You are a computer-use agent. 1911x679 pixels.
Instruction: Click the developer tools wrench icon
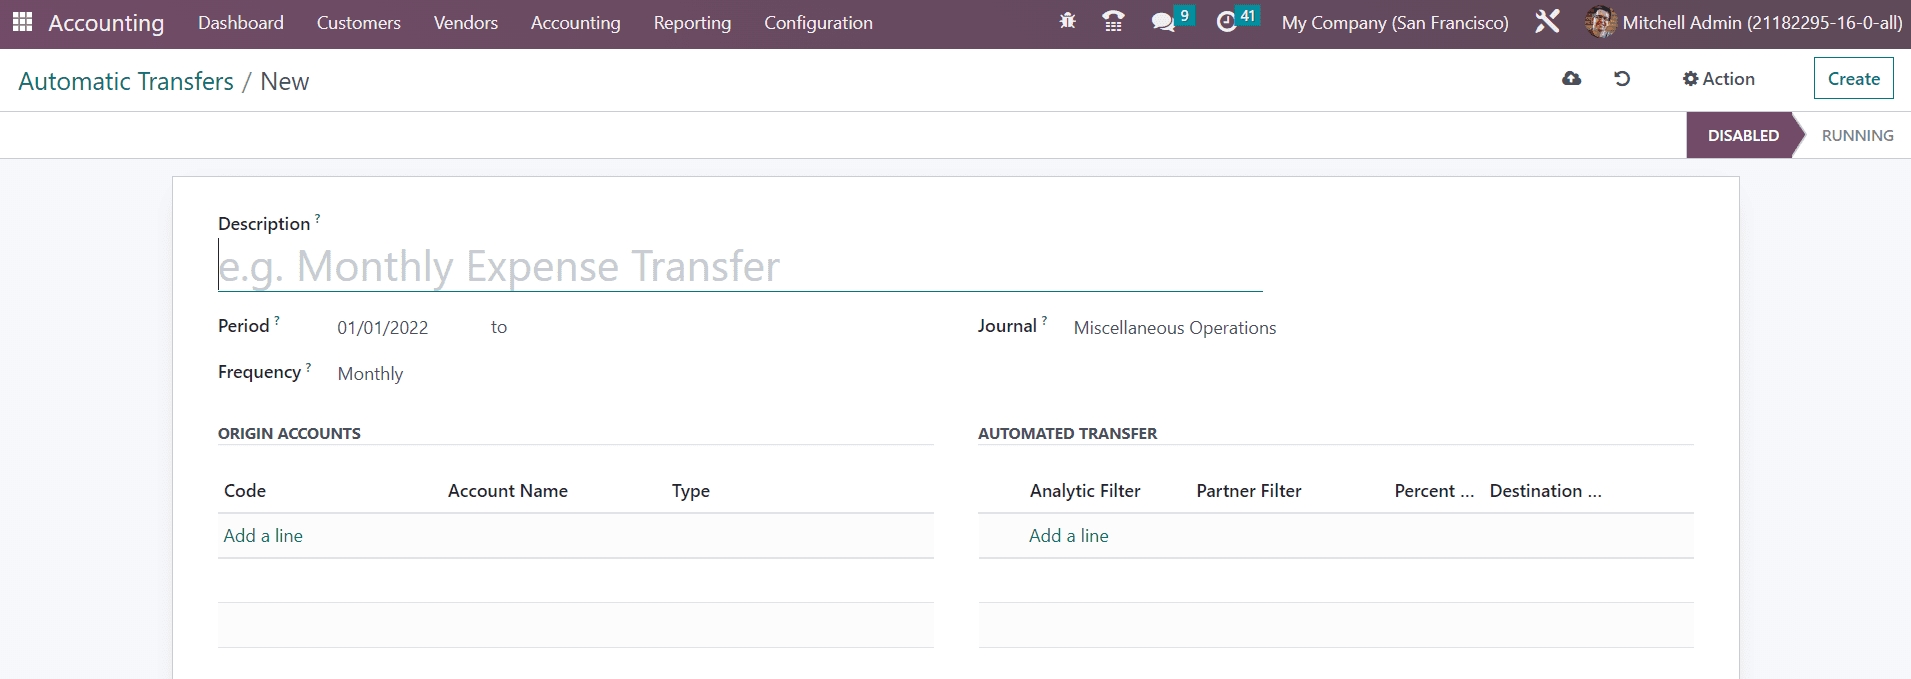[1547, 22]
